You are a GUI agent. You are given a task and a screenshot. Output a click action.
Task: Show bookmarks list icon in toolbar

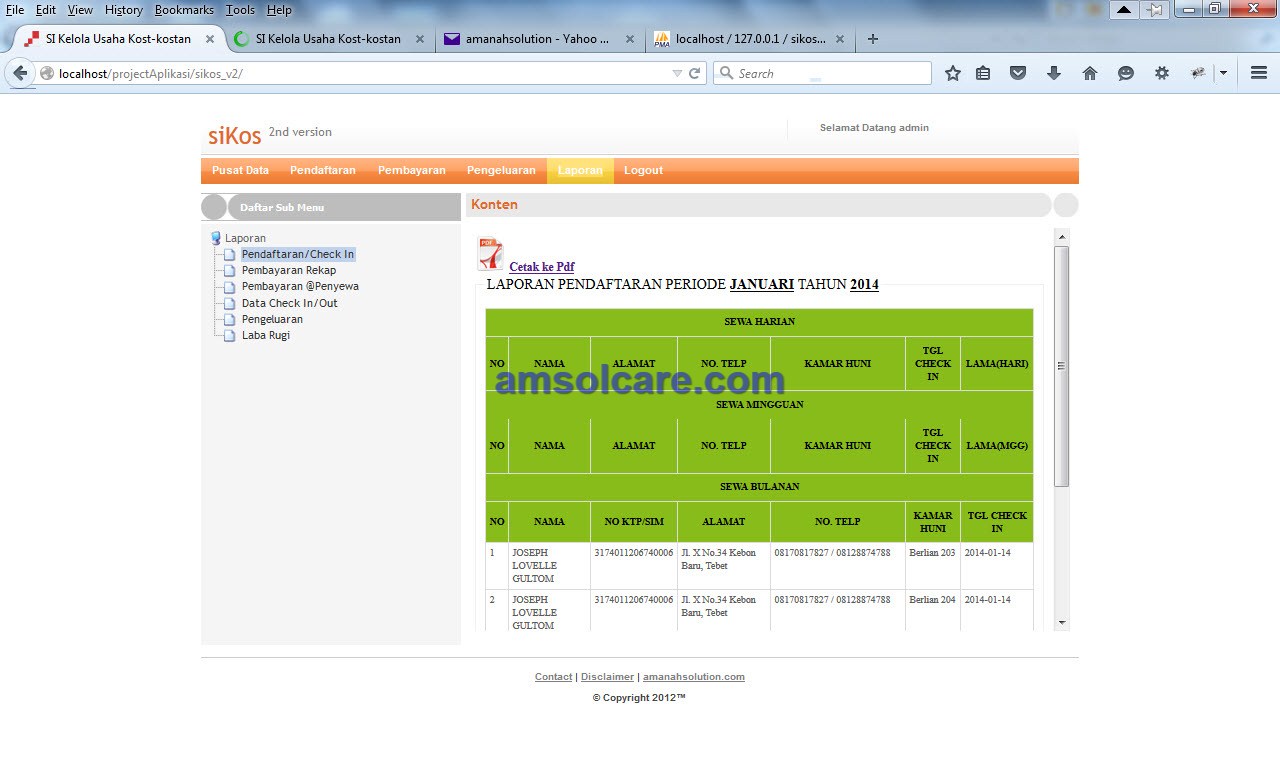coord(983,73)
